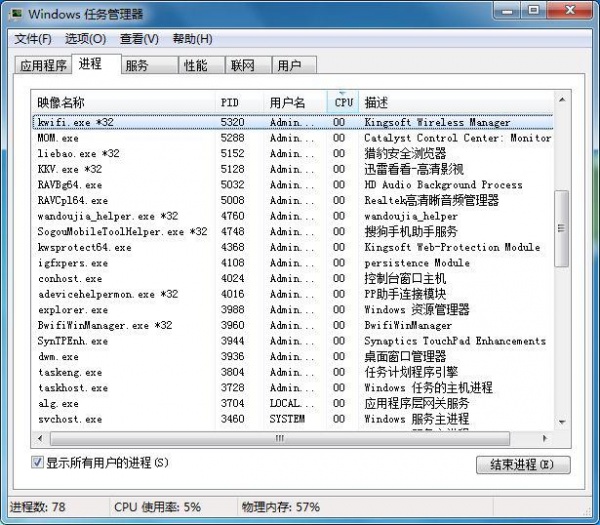Viewport: 600px width, 525px height.
Task: Click the Synaptics TouchPad Enhancements description
Action: pos(455,341)
